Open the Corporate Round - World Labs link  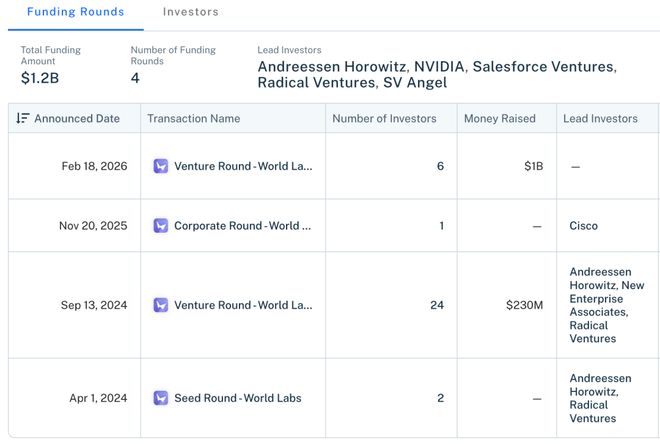pyautogui.click(x=243, y=226)
